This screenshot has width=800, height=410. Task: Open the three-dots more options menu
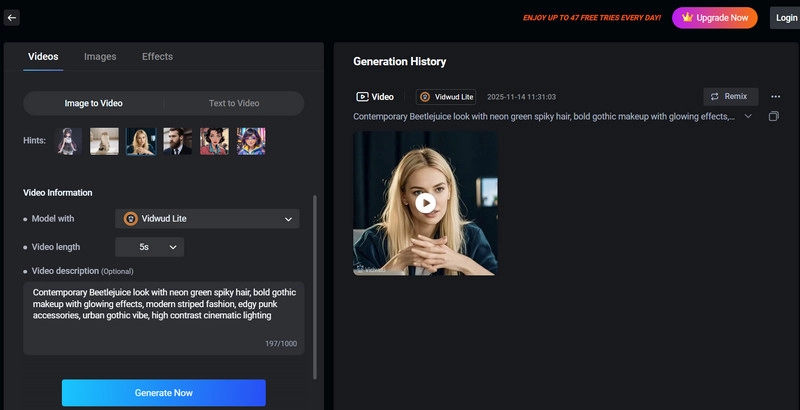(775, 97)
